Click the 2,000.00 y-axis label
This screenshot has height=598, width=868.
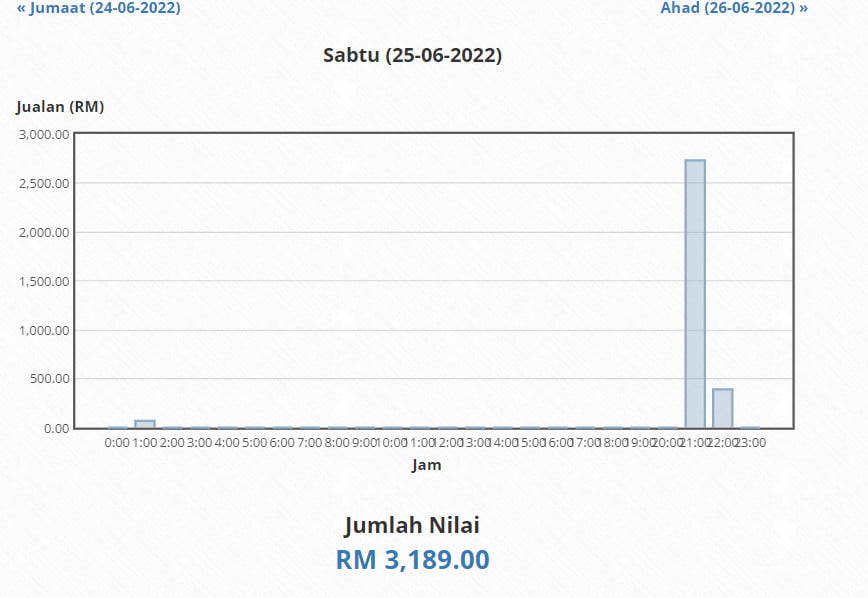(44, 233)
